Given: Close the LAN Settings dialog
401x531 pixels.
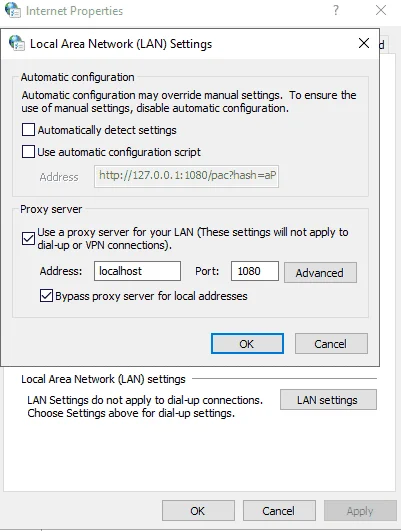Looking at the screenshot, I should pos(364,43).
